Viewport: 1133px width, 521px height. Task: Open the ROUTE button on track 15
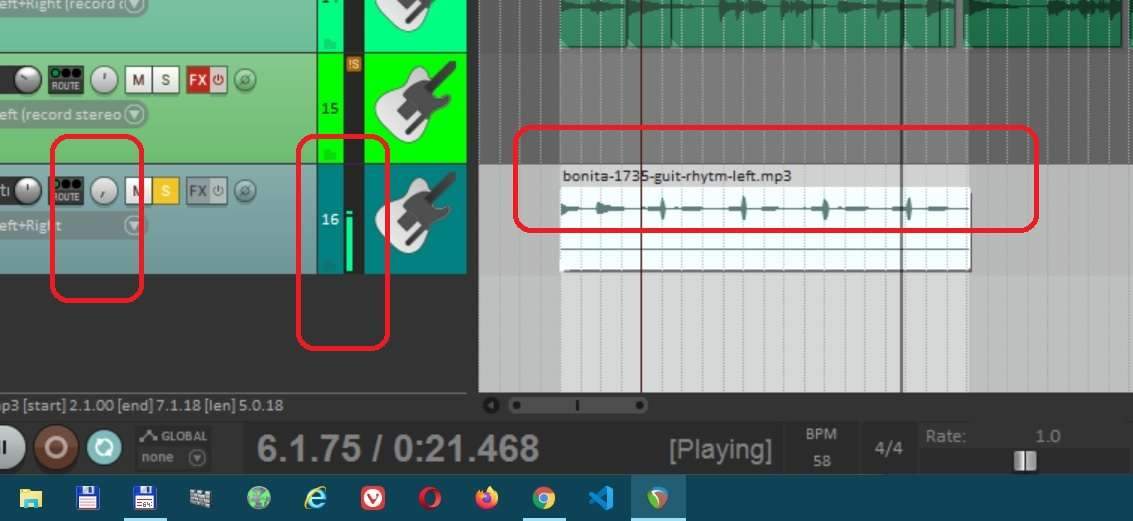(x=66, y=80)
